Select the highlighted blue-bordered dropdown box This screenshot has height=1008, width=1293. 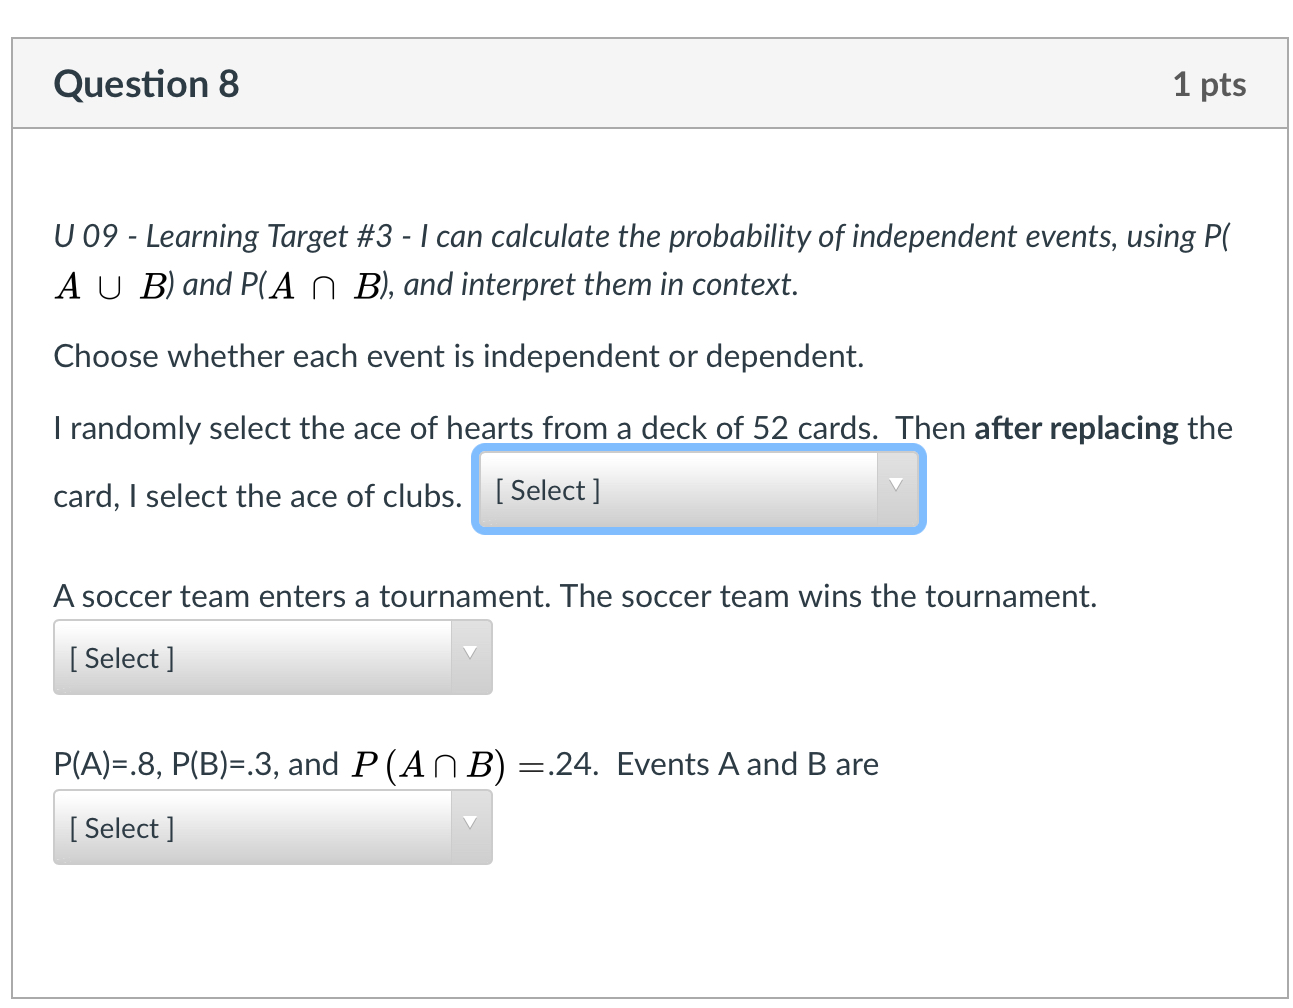pos(697,490)
